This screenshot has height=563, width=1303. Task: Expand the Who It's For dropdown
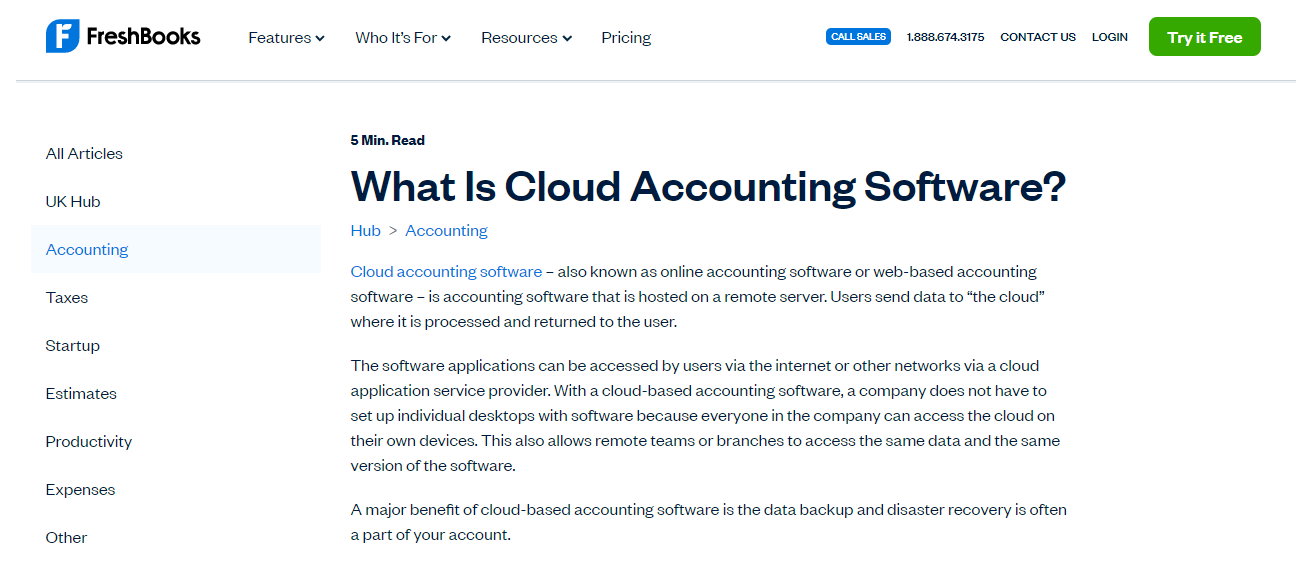403,38
